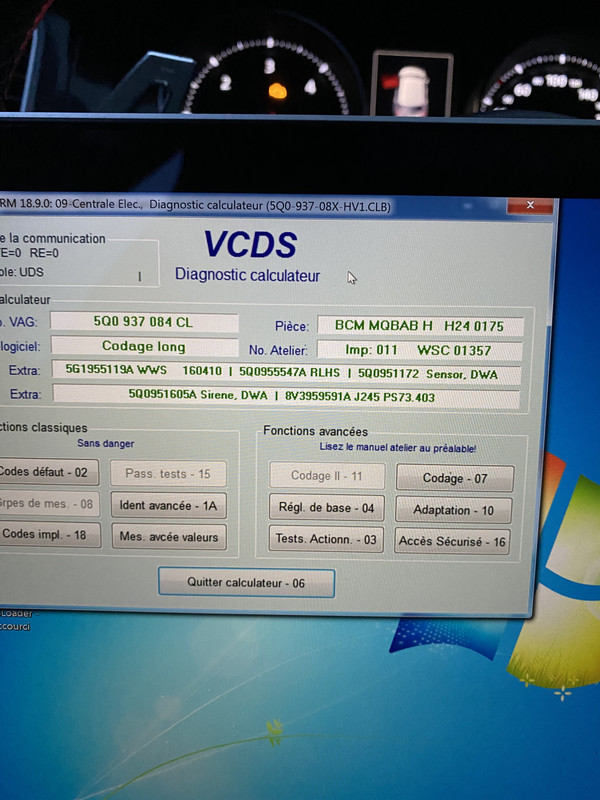Close the VCDS window with red X
This screenshot has width=600, height=800.
click(x=530, y=205)
